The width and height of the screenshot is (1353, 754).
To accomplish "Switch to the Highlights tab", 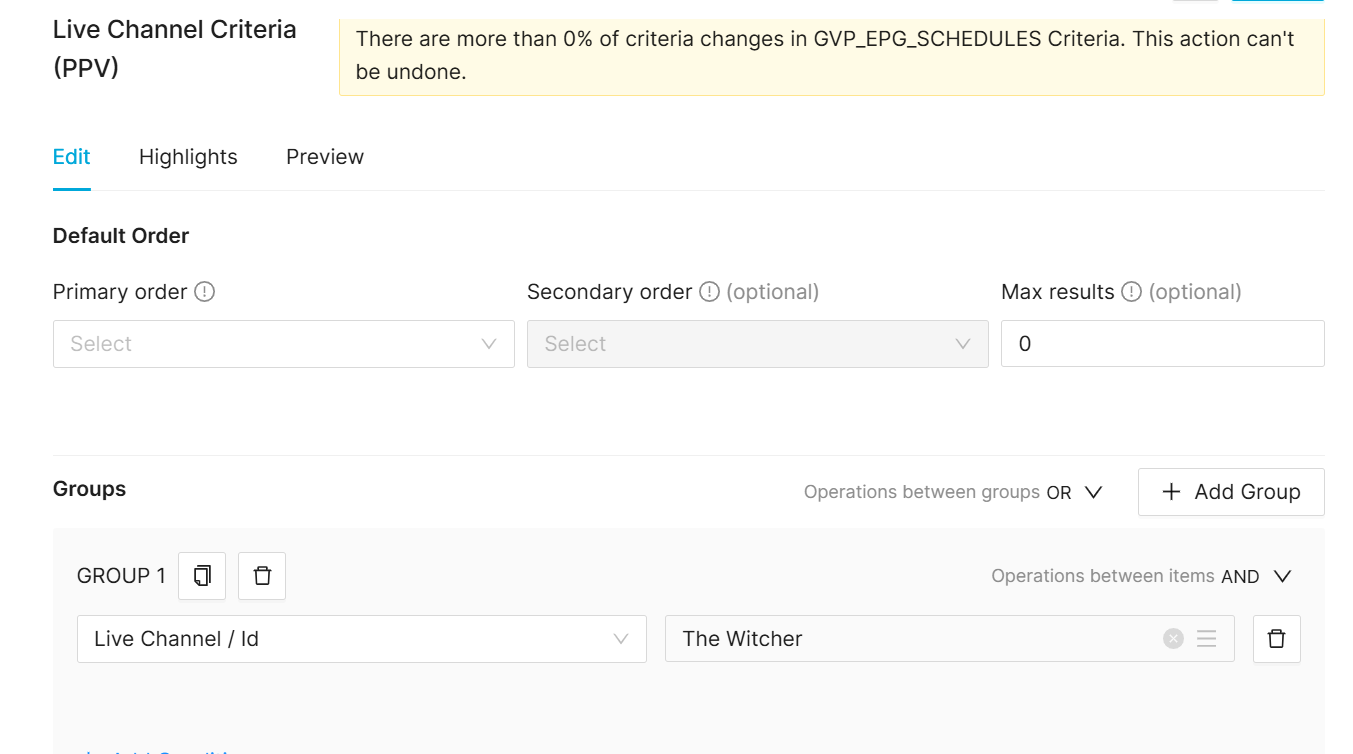I will (188, 157).
